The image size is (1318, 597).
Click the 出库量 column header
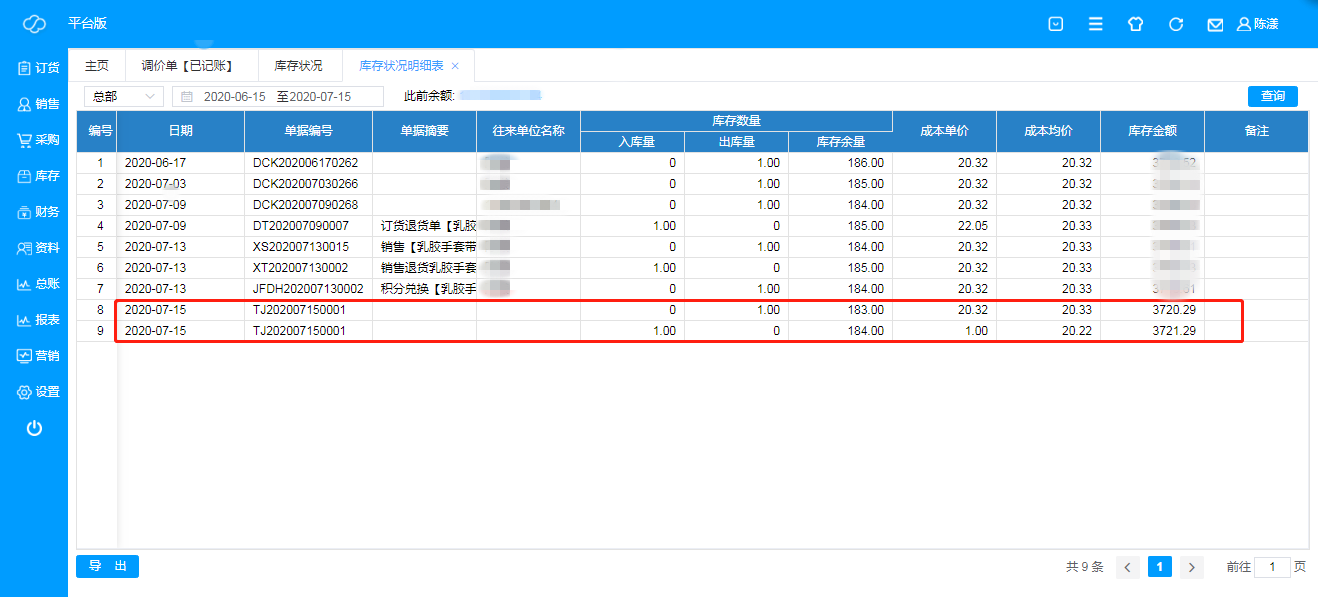pyautogui.click(x=736, y=142)
